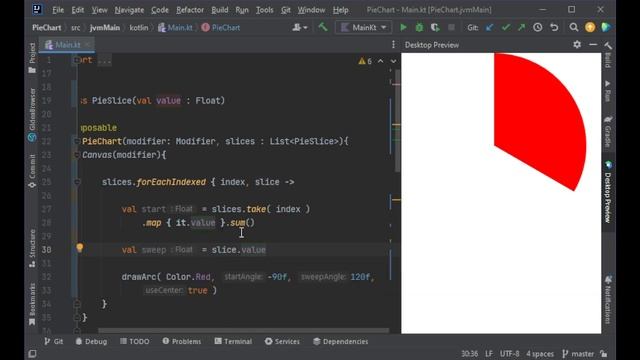
Task: Open the Commit tool window
Action: point(32,171)
